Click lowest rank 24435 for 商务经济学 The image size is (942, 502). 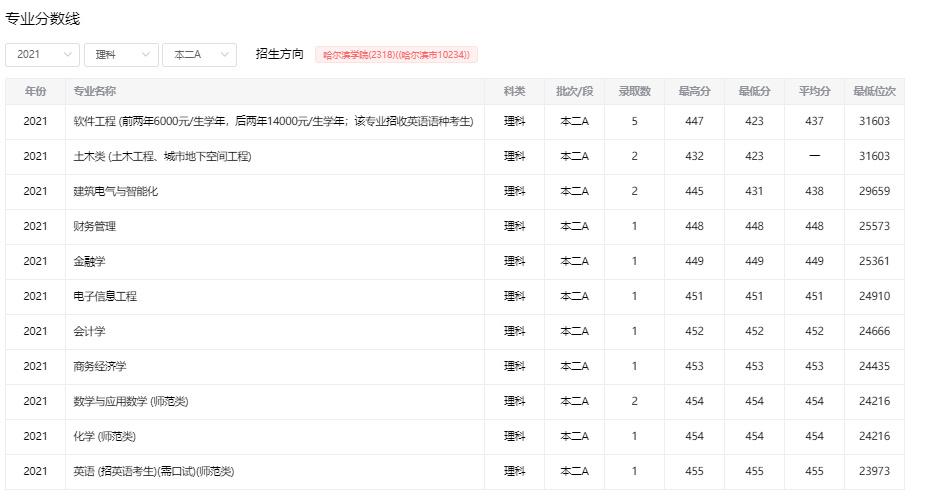pyautogui.click(x=875, y=366)
